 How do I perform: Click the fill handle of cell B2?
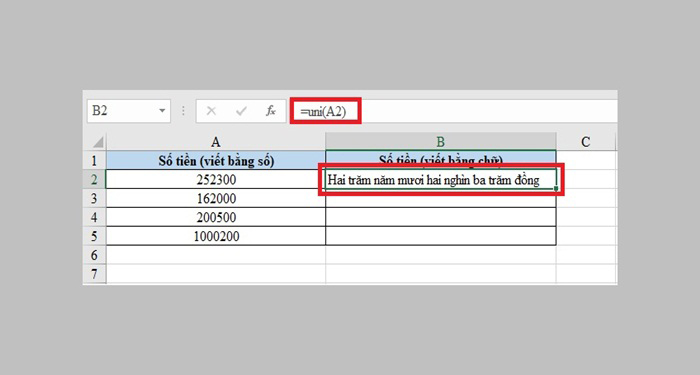556,188
